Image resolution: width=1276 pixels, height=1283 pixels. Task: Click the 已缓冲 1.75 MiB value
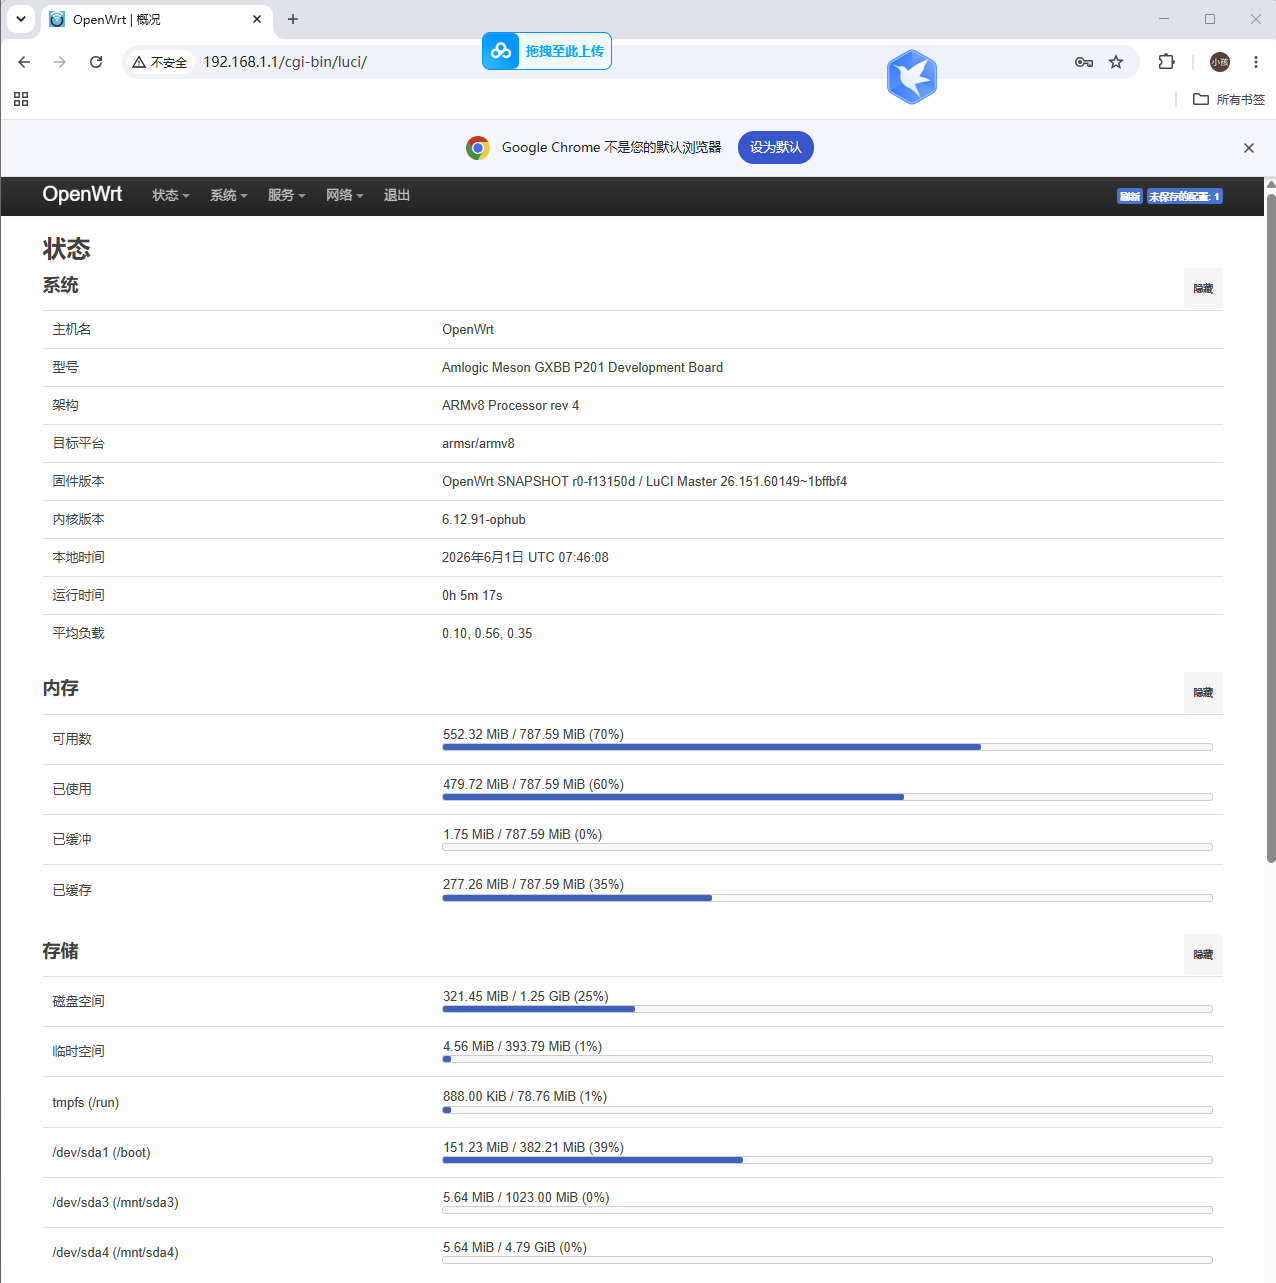click(x=522, y=835)
